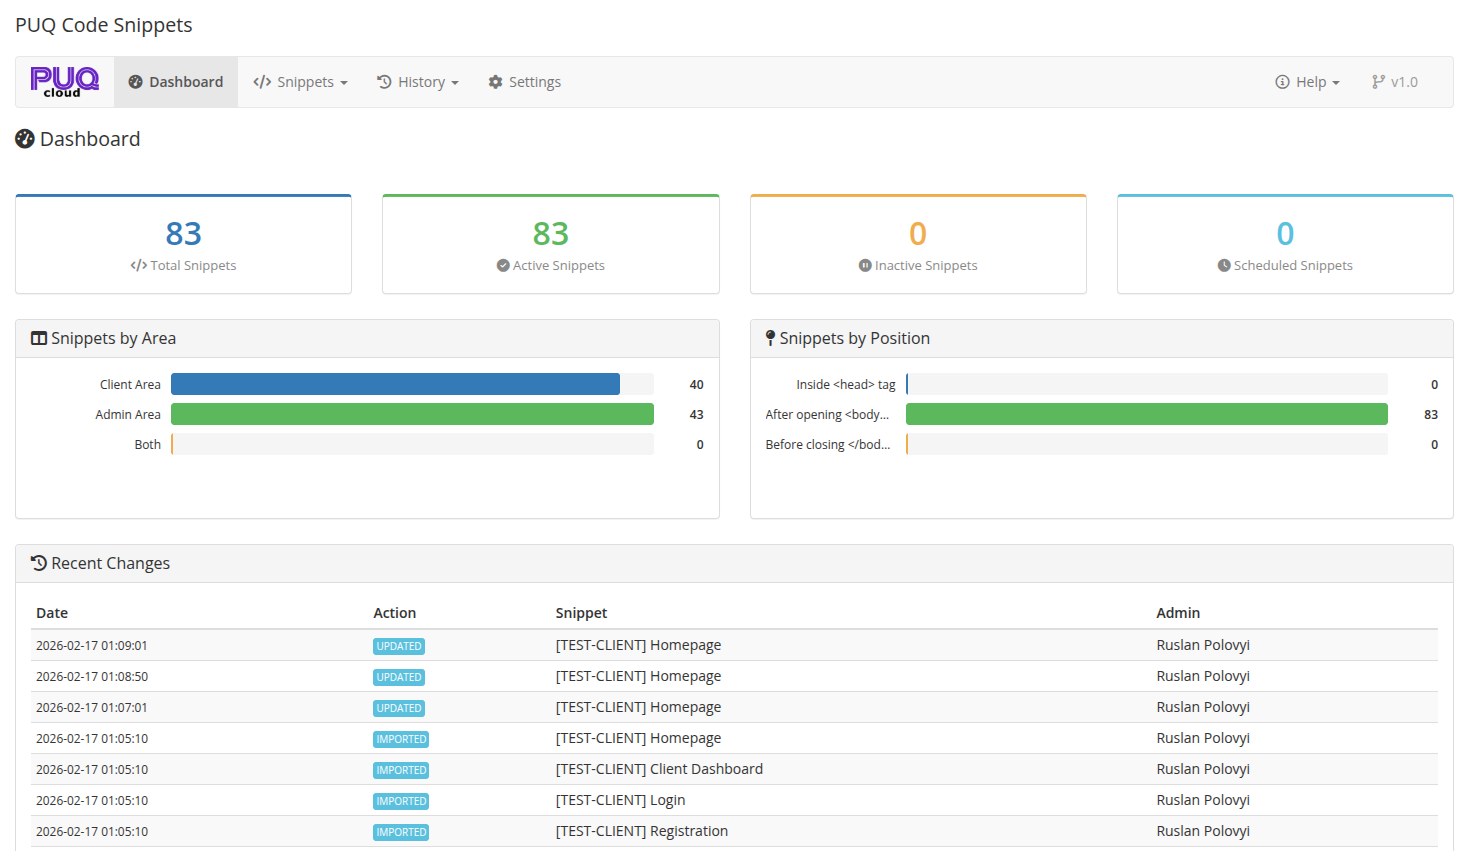Click the table icon beside Snippets by Area
Screen dimensions: 1460x851
(38, 338)
